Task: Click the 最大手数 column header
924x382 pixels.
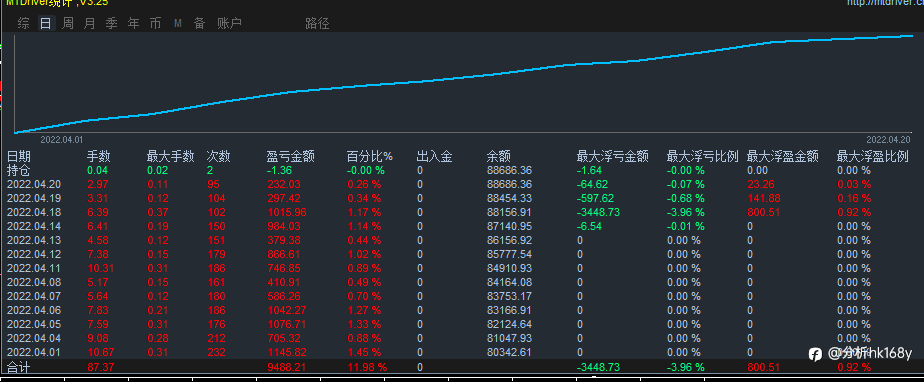Action: click(x=170, y=156)
